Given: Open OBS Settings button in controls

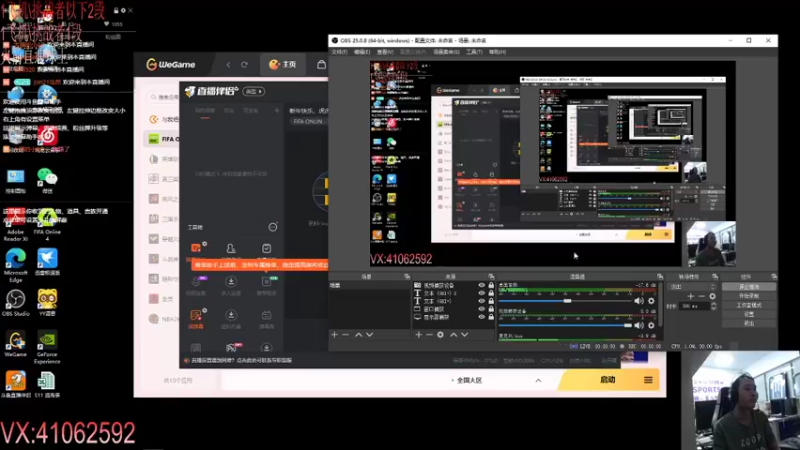Looking at the screenshot, I should (x=748, y=314).
